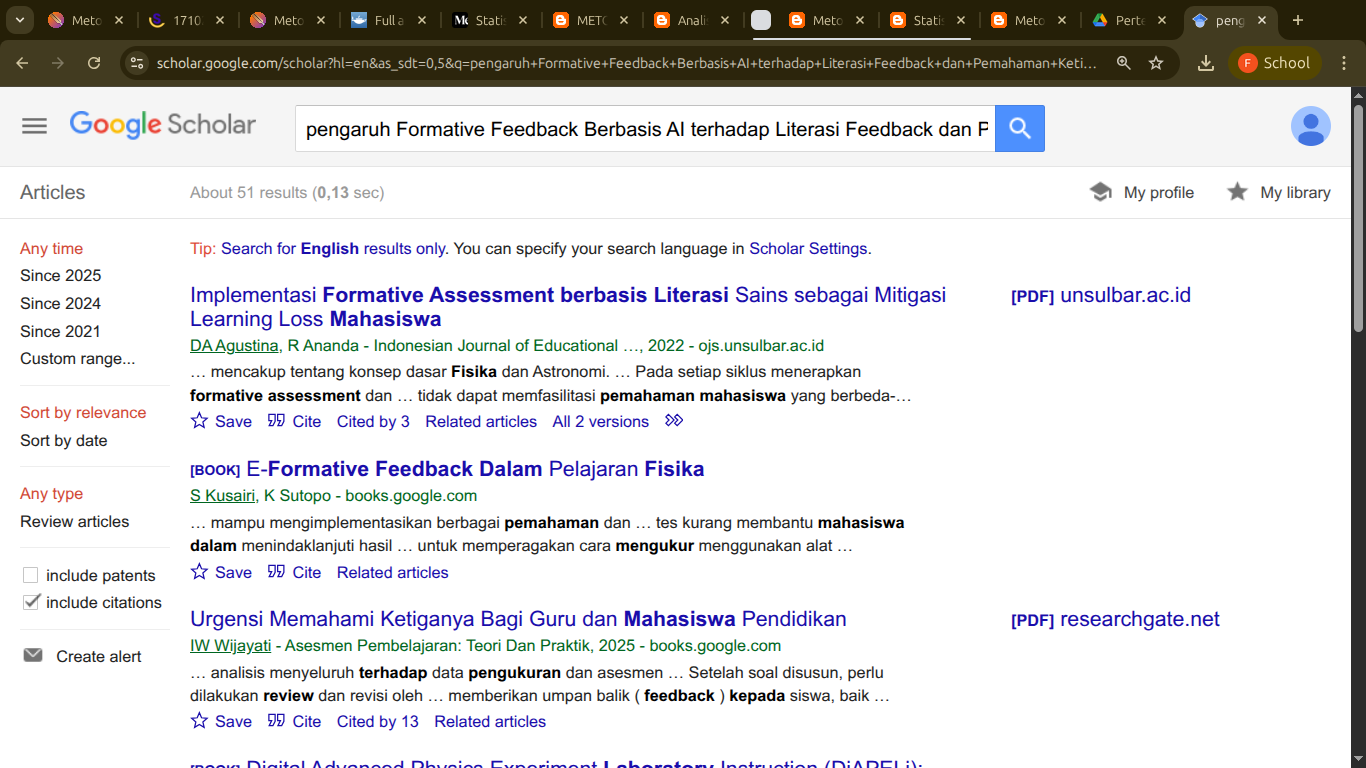Click Cite quote icon for E-Formative Feedback book
1366x768 pixels.
click(277, 572)
